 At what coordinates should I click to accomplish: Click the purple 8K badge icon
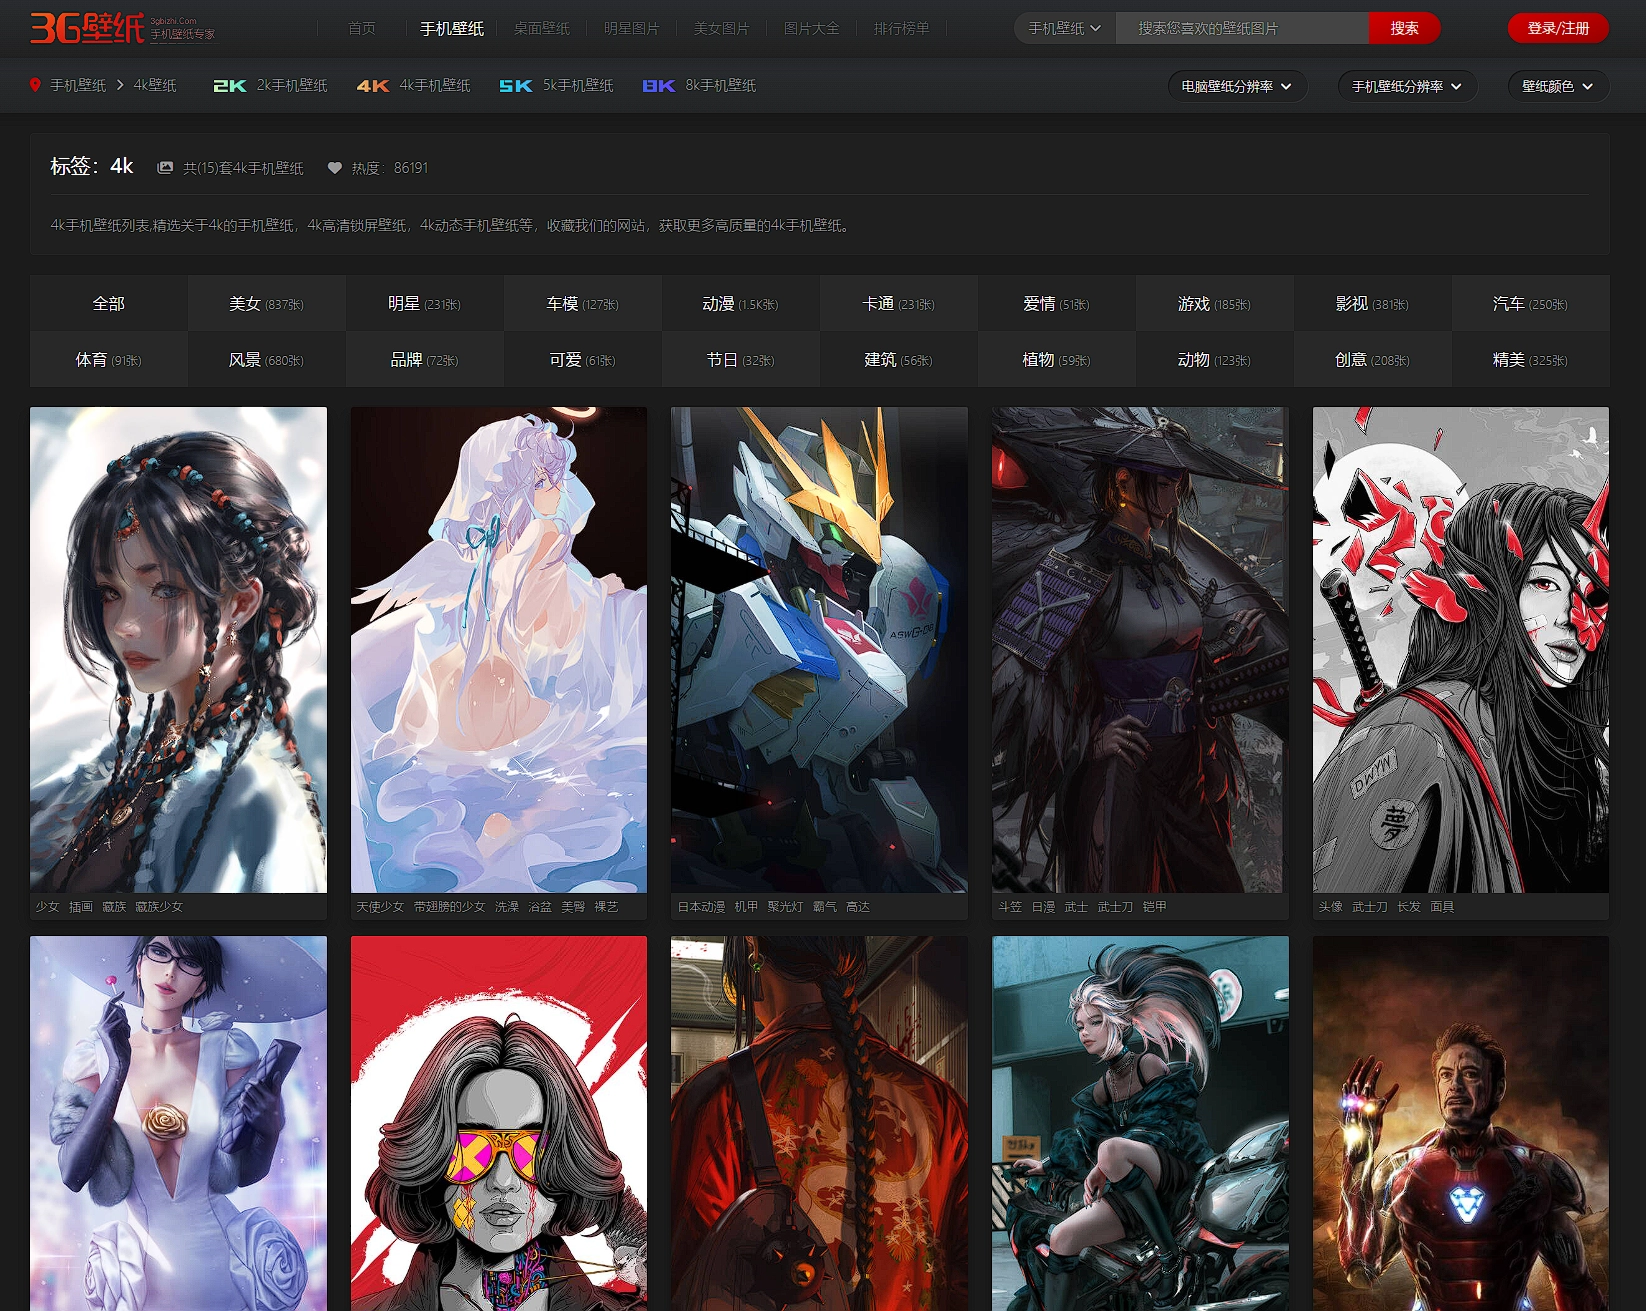click(x=658, y=86)
